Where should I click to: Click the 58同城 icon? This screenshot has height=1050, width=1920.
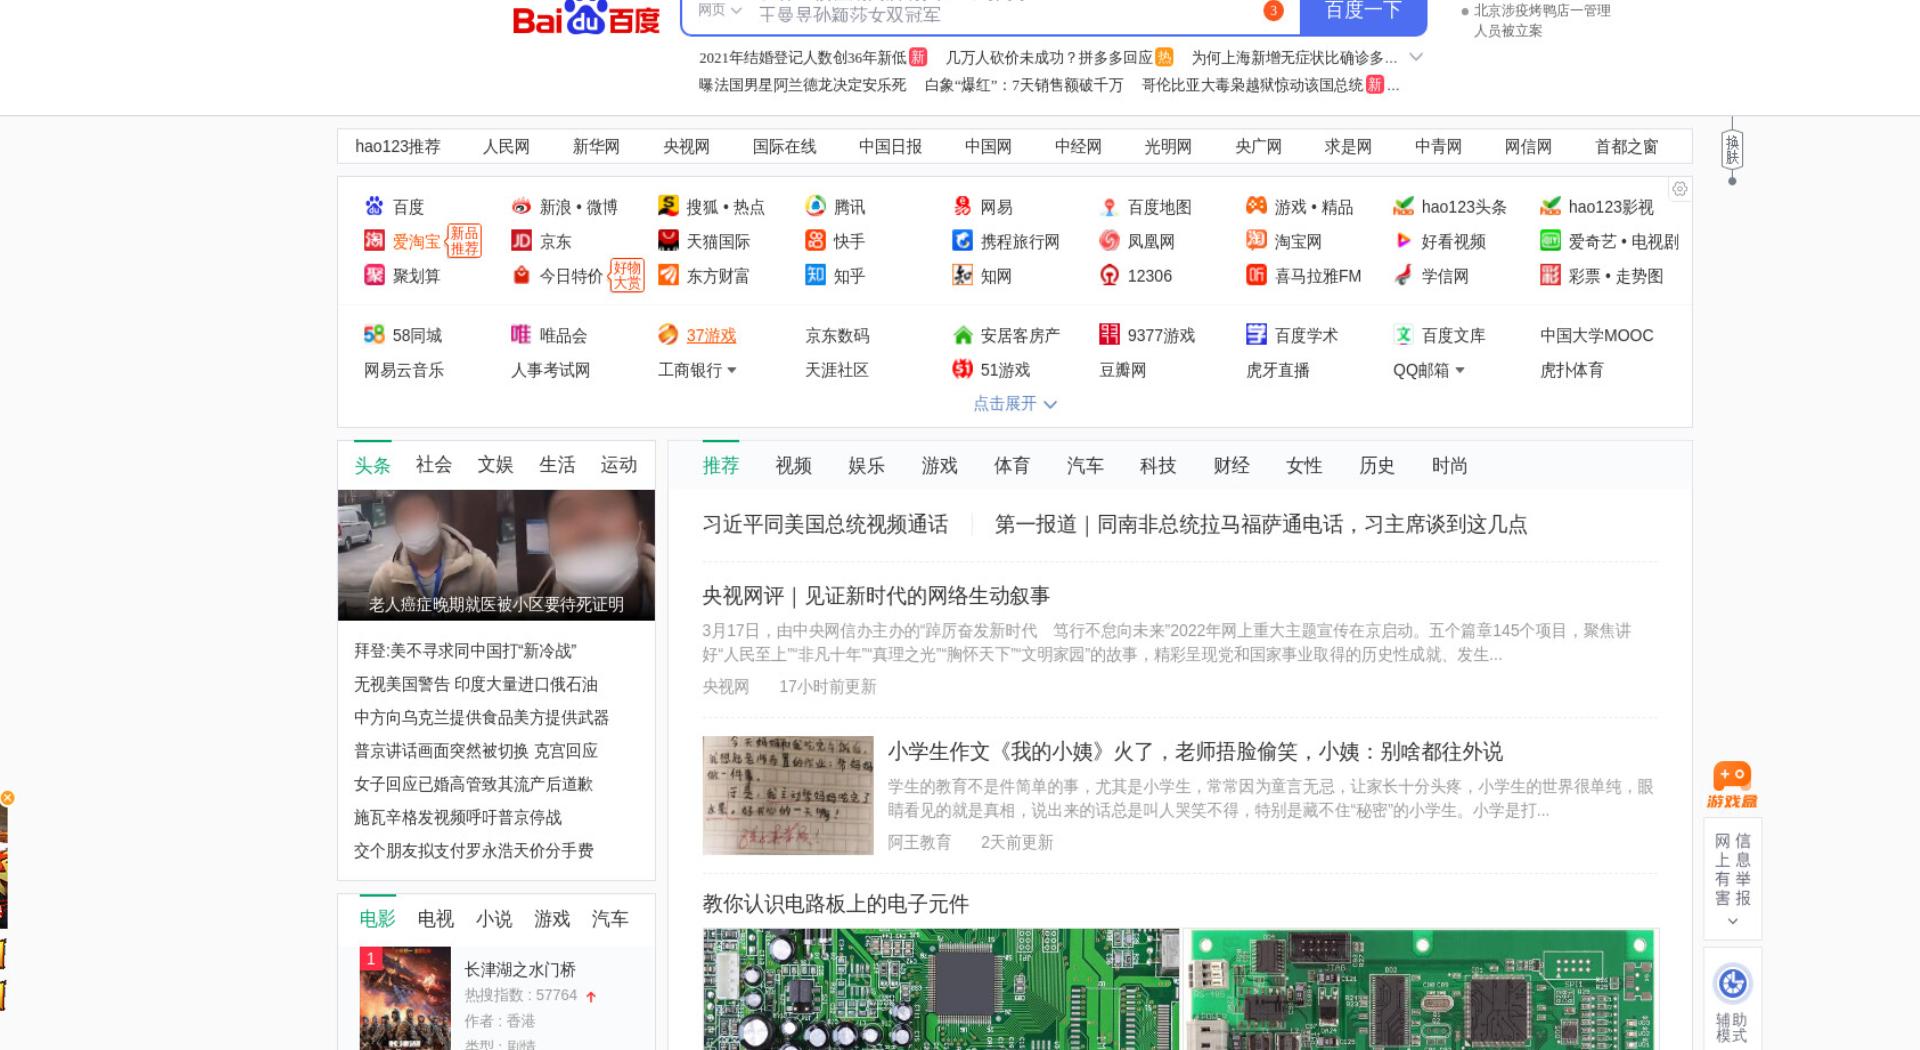point(374,335)
